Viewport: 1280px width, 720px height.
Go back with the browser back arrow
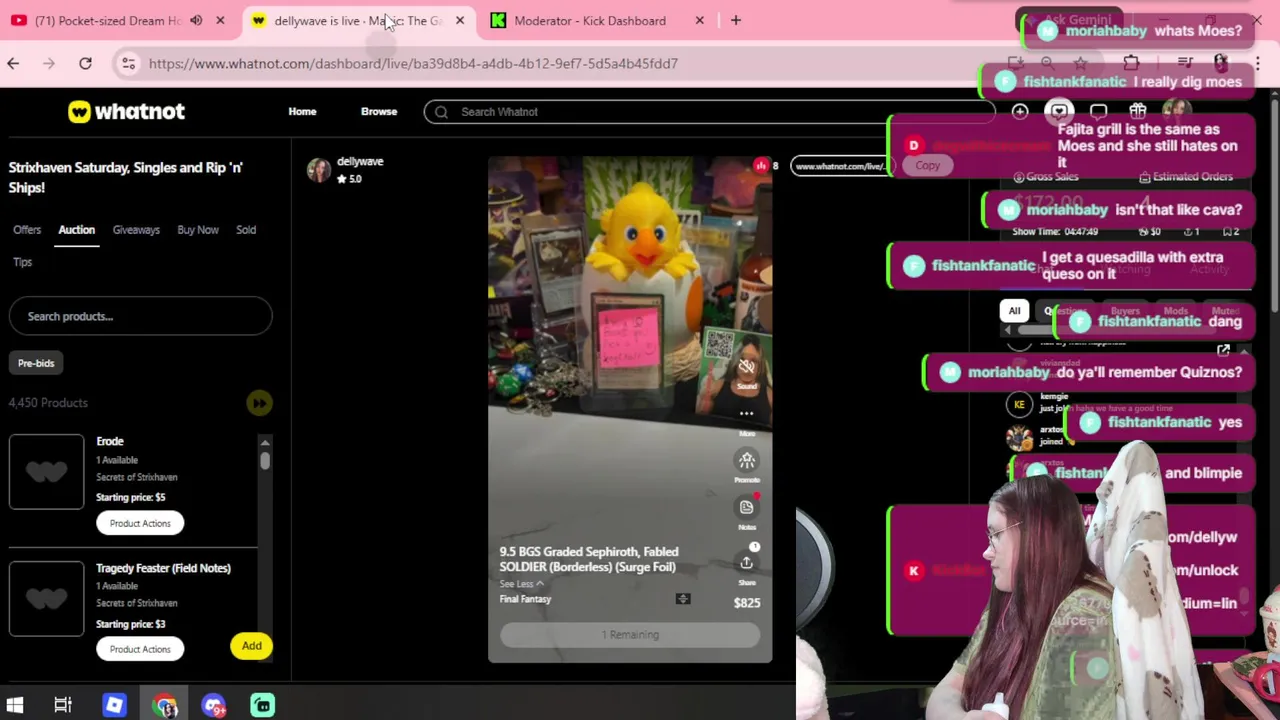pyautogui.click(x=13, y=63)
